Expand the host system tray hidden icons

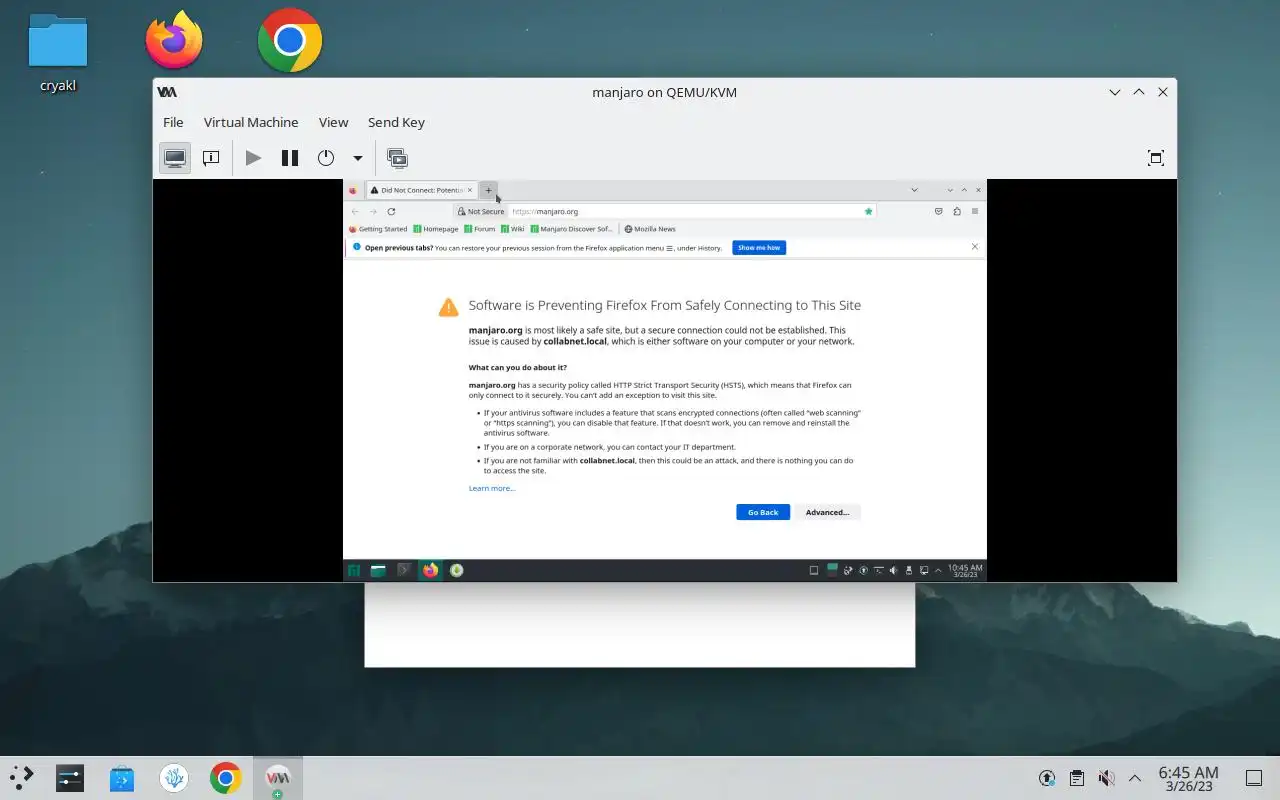(1135, 778)
